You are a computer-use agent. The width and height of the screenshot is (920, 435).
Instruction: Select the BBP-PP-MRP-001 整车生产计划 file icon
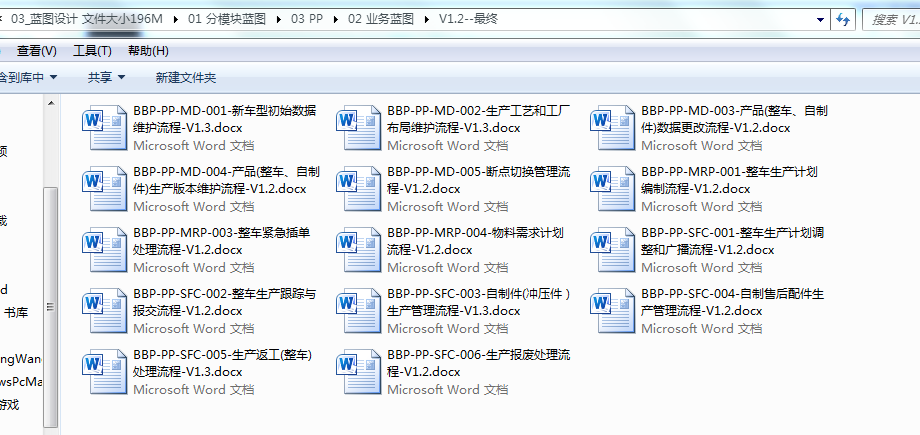tap(613, 188)
